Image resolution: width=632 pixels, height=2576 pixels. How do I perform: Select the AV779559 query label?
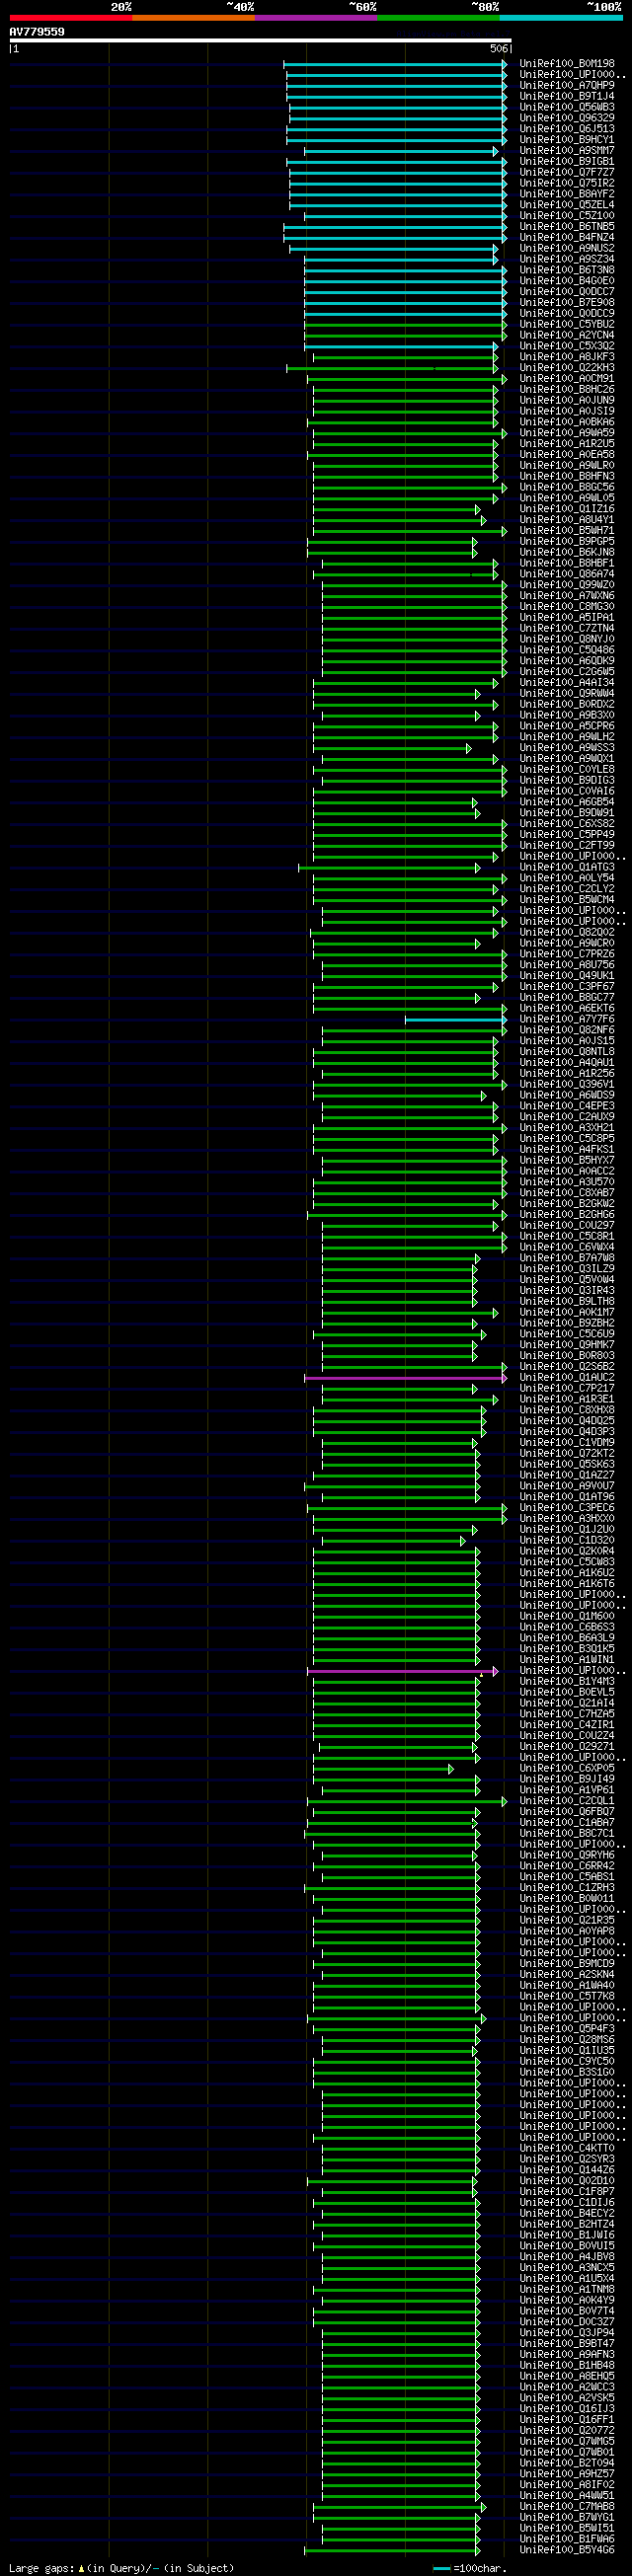click(x=37, y=32)
